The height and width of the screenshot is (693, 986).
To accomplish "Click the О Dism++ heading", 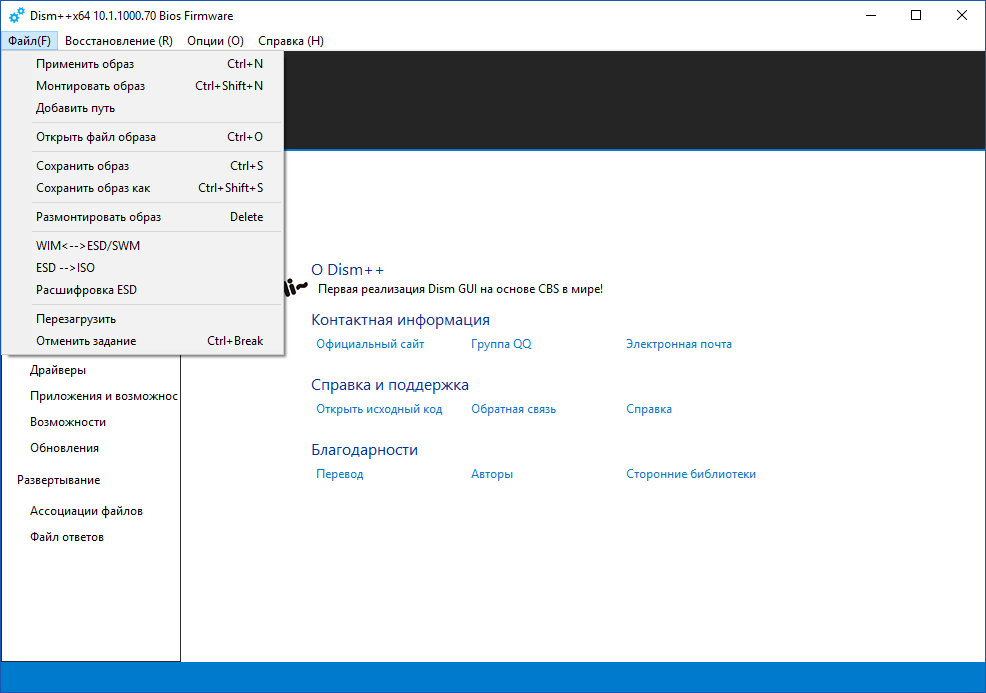I will pos(347,270).
